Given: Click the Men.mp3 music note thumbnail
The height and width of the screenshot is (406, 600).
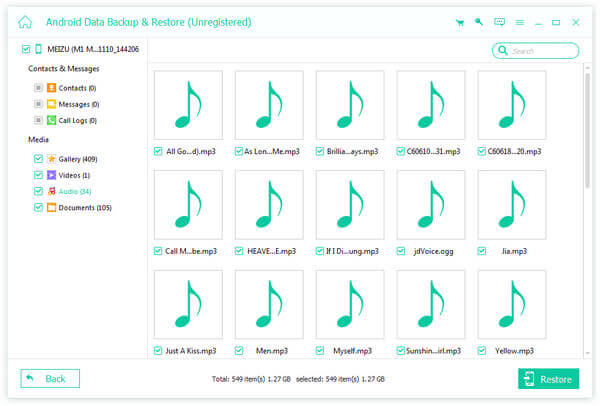Looking at the screenshot, I should tap(269, 304).
